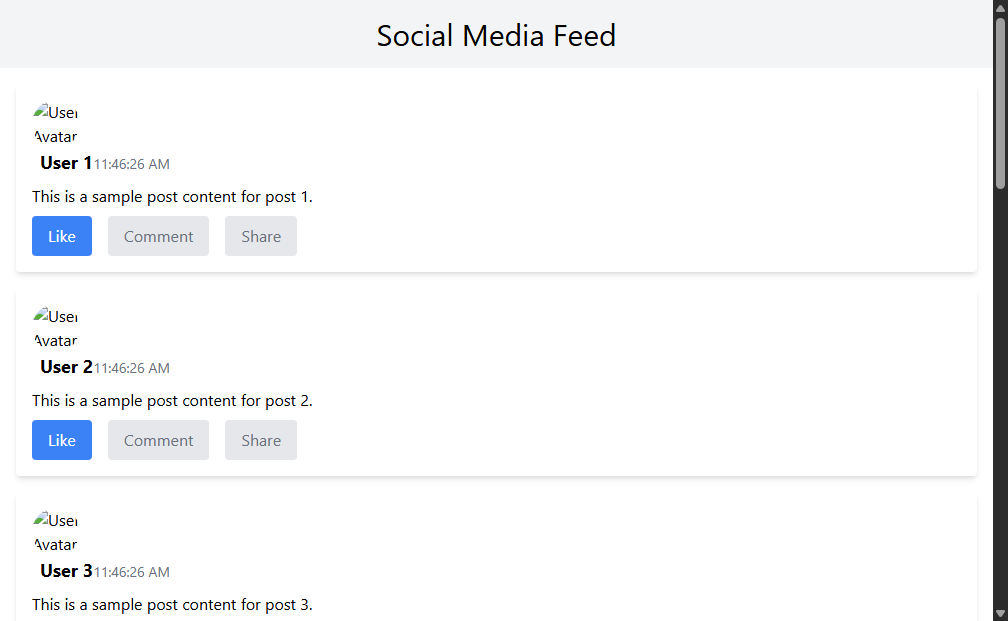Viewport: 1008px width, 621px height.
Task: Click User 1's broken avatar image
Action: [55, 124]
